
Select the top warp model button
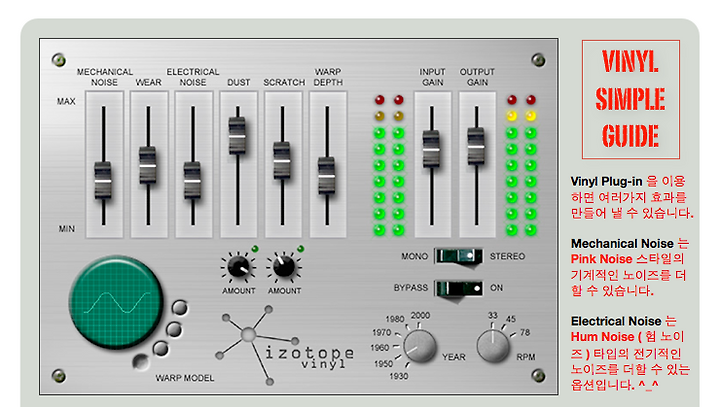[180, 308]
